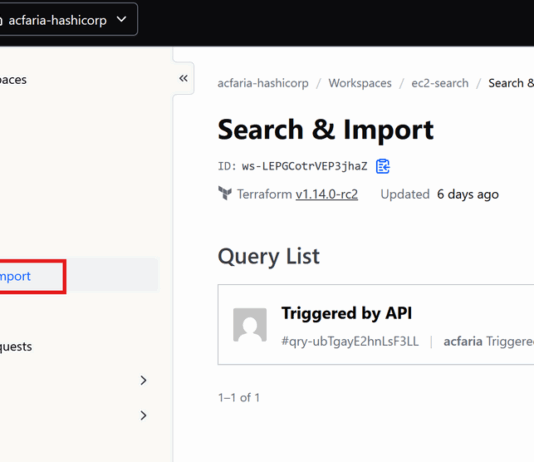Click the user avatar in the query row
The height and width of the screenshot is (462, 534).
(250, 325)
